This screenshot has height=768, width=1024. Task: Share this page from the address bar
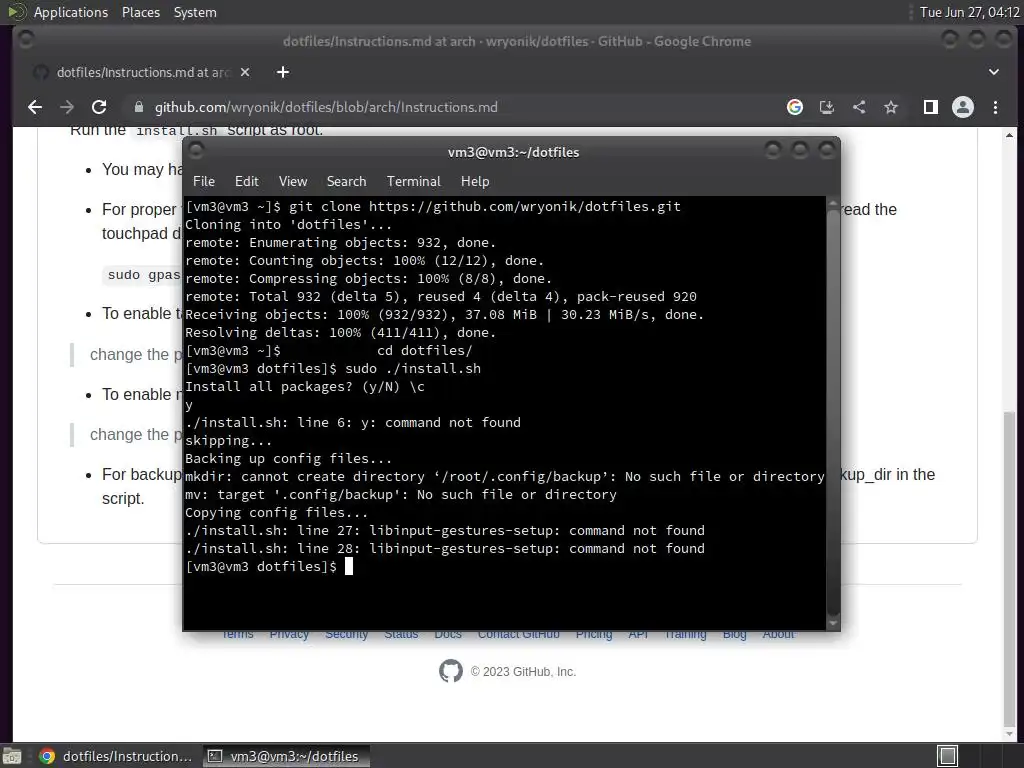[x=859, y=107]
